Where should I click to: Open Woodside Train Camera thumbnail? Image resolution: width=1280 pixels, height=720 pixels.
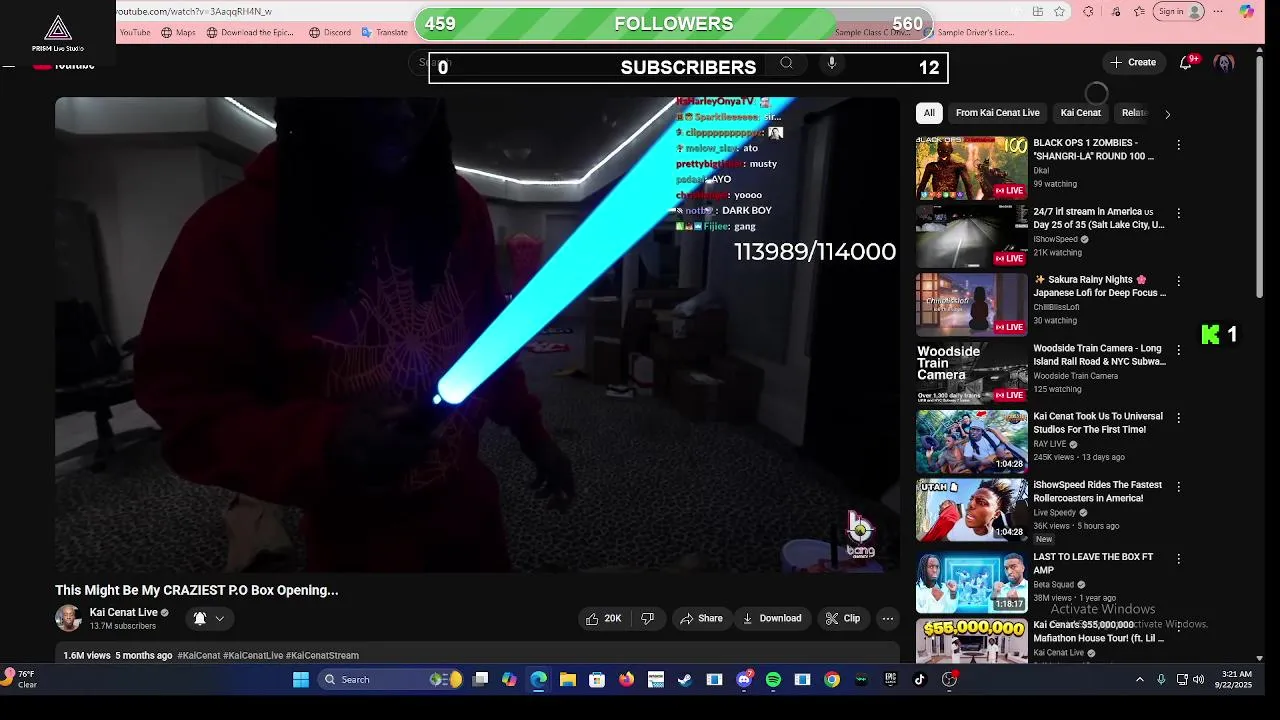click(972, 373)
